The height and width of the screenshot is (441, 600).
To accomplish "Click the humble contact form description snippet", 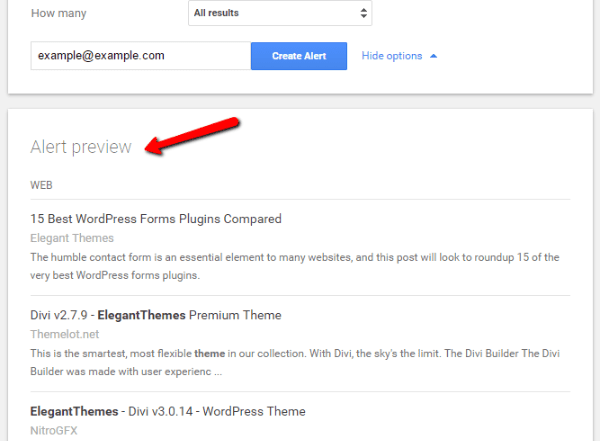I will [x=295, y=266].
